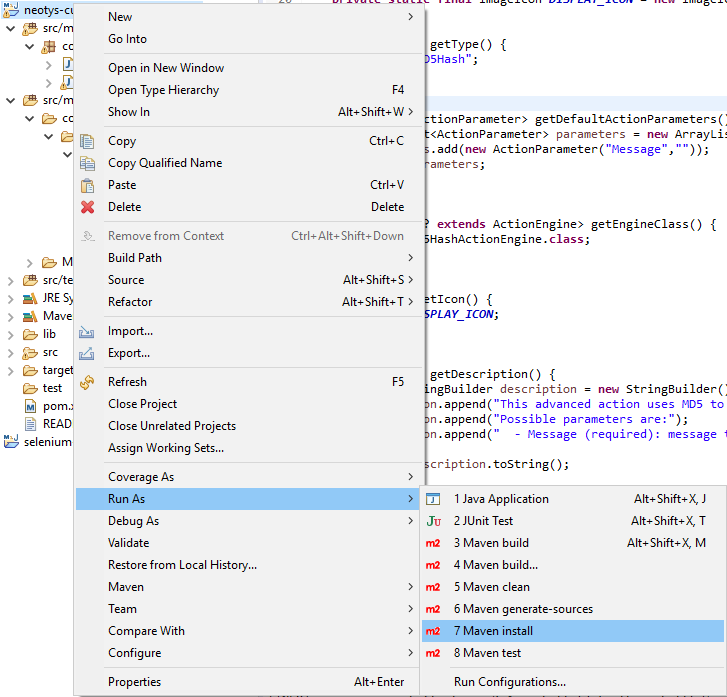The width and height of the screenshot is (727, 697).
Task: Click Close Unrelated Projects entry
Action: tap(172, 426)
